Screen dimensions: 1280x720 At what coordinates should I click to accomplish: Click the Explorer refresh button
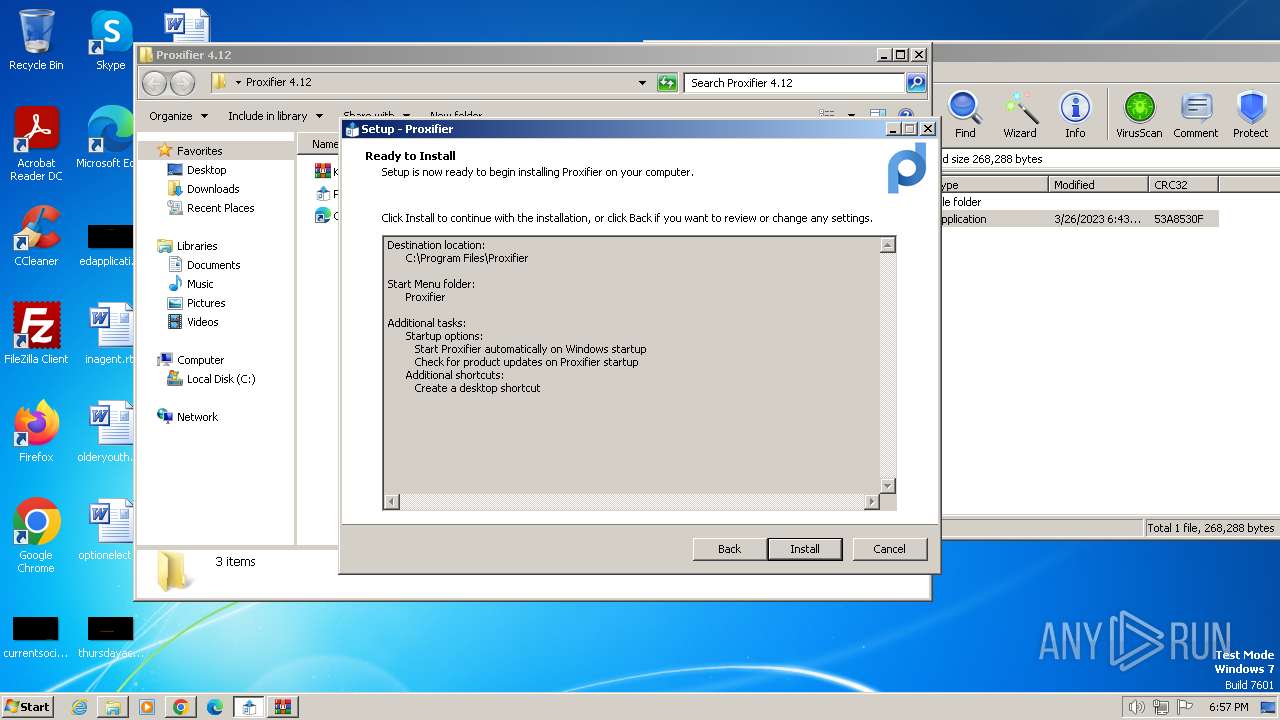pyautogui.click(x=667, y=83)
